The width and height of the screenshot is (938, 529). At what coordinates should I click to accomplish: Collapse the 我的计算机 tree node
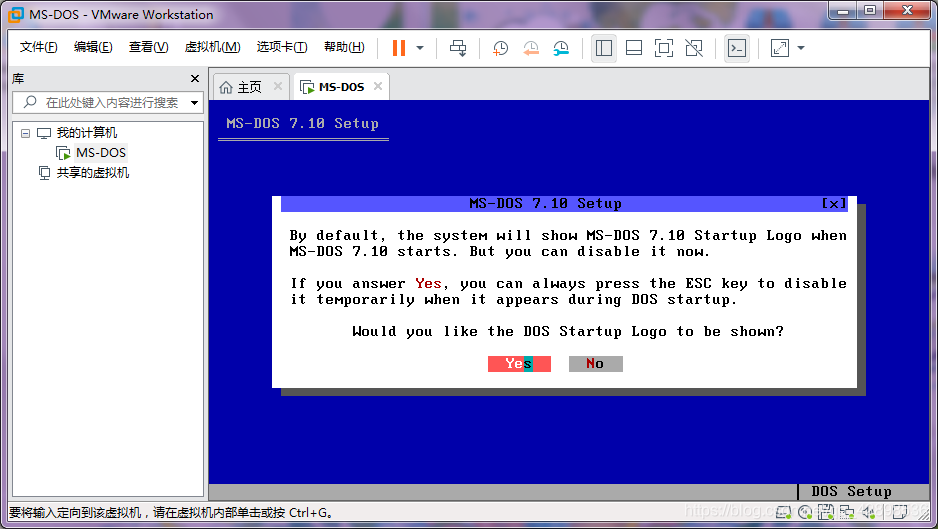[x=25, y=133]
